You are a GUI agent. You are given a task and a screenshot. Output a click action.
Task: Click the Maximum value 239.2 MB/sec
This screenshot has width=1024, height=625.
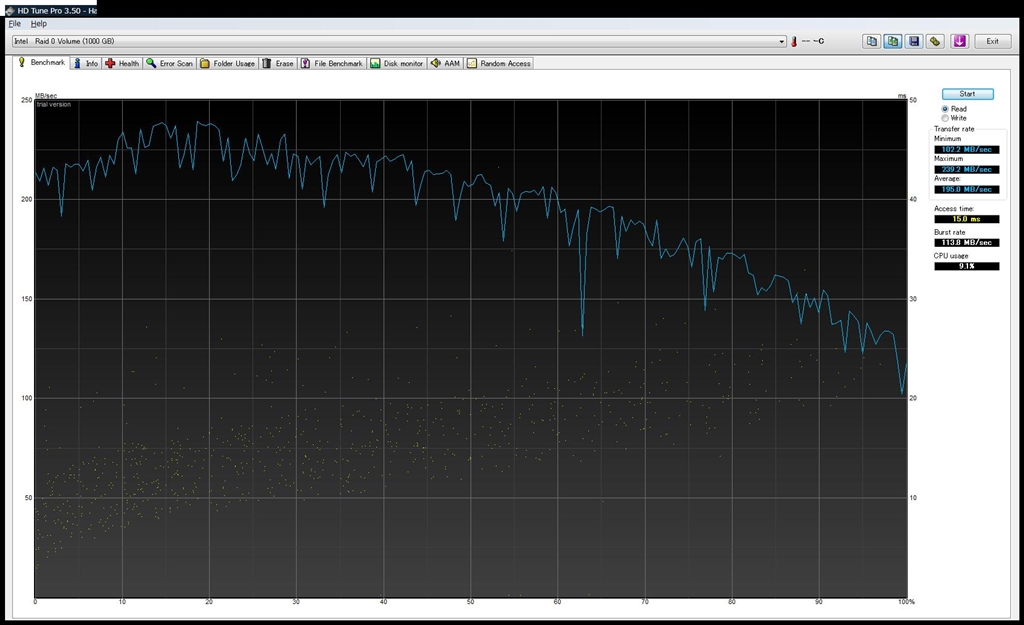pyautogui.click(x=967, y=169)
